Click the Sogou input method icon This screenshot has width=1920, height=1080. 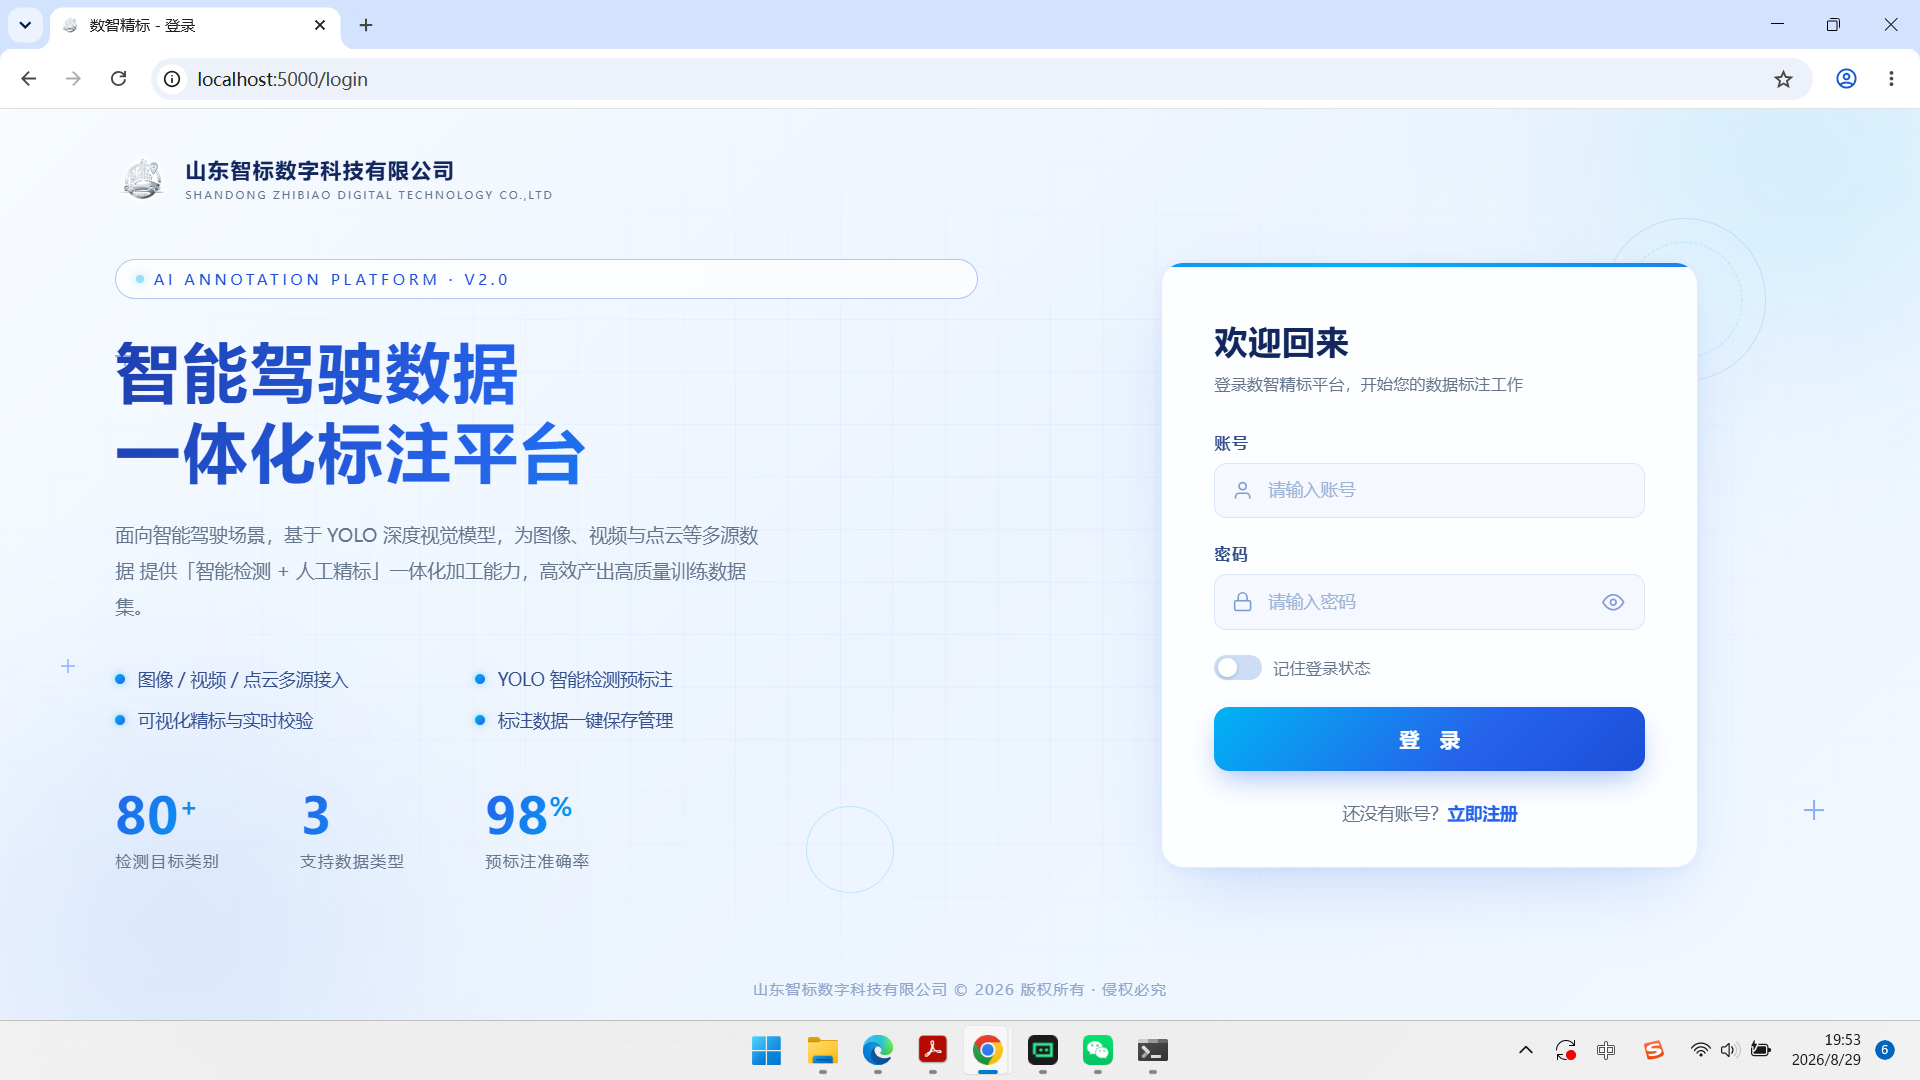click(1653, 1050)
